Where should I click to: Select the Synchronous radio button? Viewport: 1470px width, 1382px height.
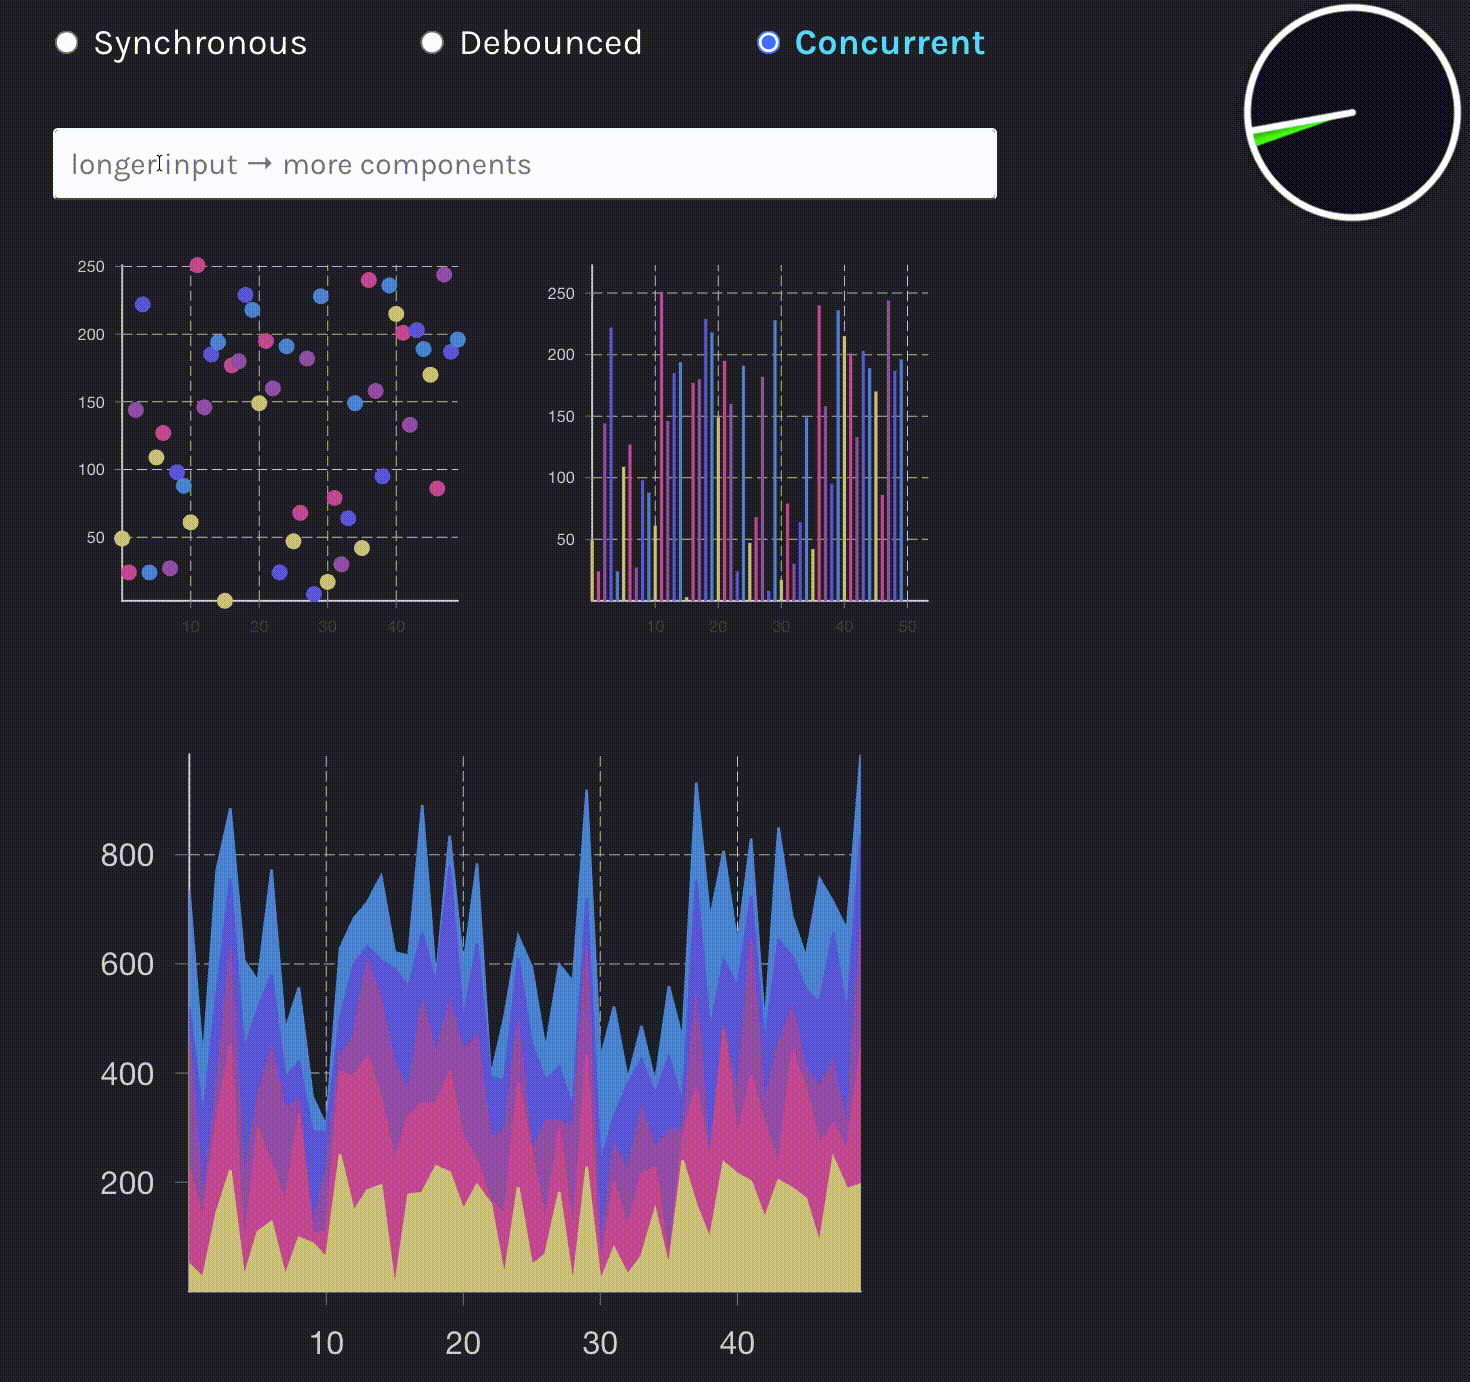[66, 42]
